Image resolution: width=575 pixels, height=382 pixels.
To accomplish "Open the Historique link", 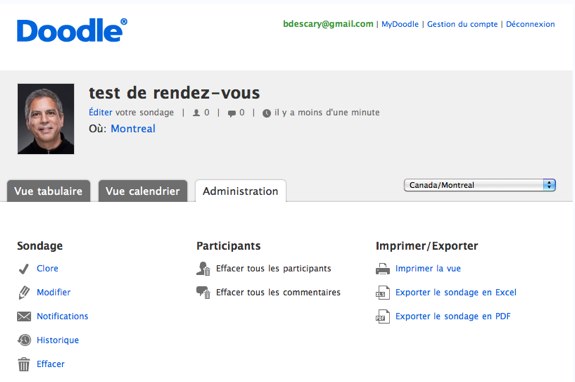I will pyautogui.click(x=58, y=340).
